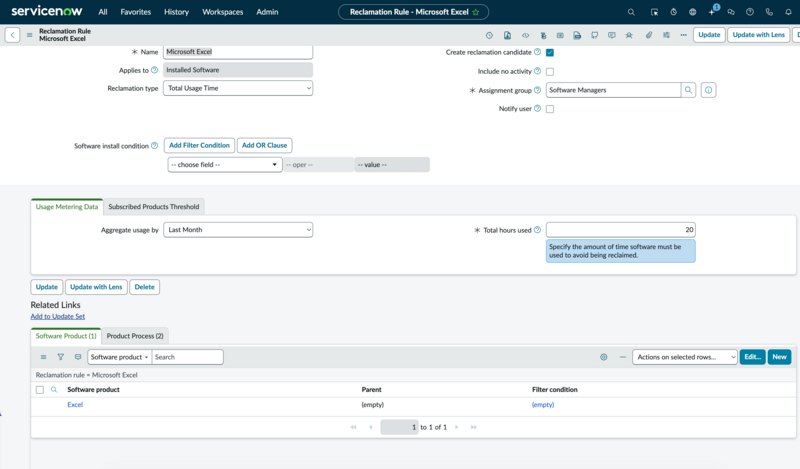Click the paperclip attachments icon

648,35
